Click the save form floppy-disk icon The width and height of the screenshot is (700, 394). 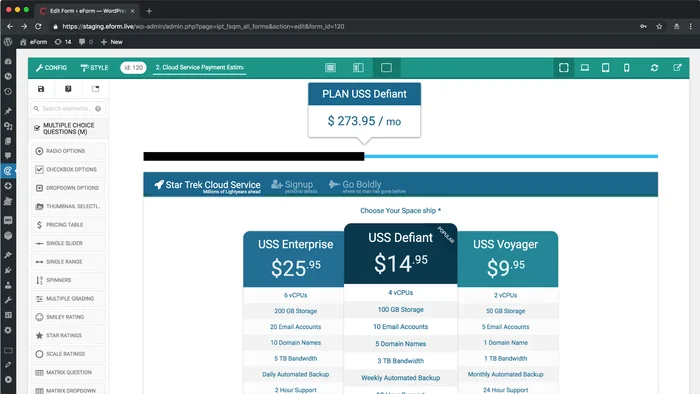41,89
